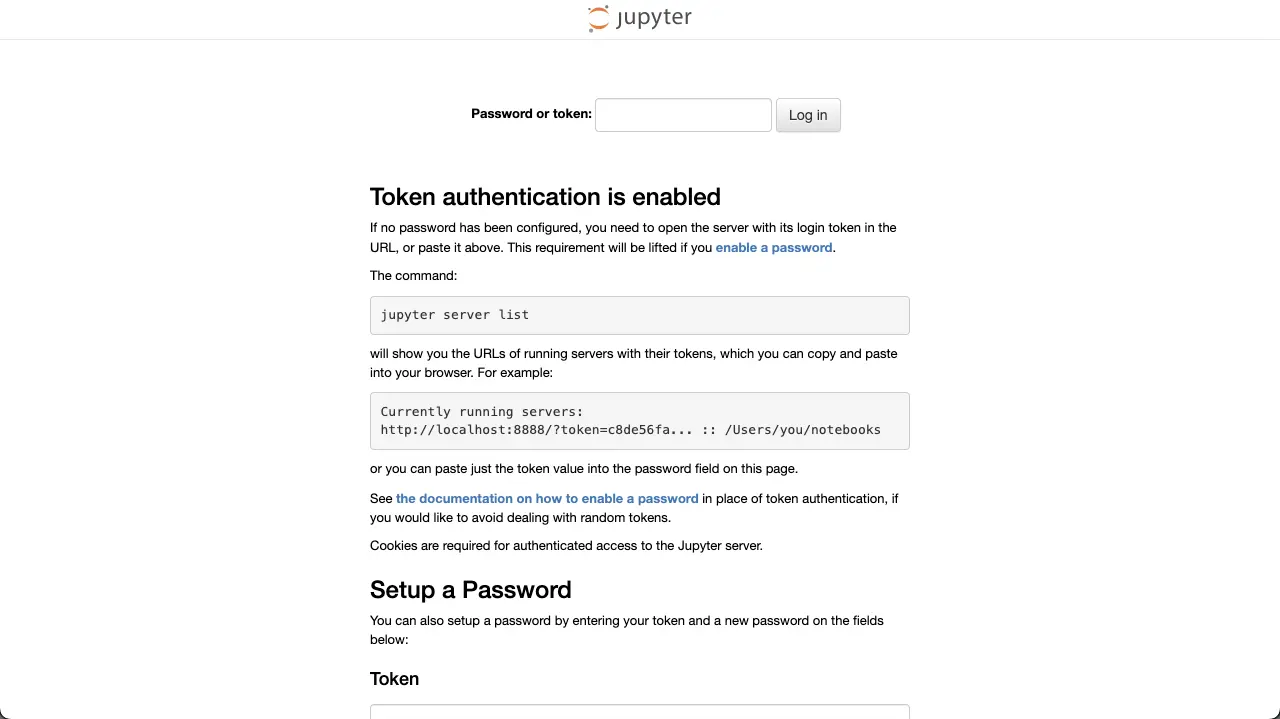This screenshot has width=1280, height=719.
Task: Click the 'Token' subheading
Action: pos(394,679)
